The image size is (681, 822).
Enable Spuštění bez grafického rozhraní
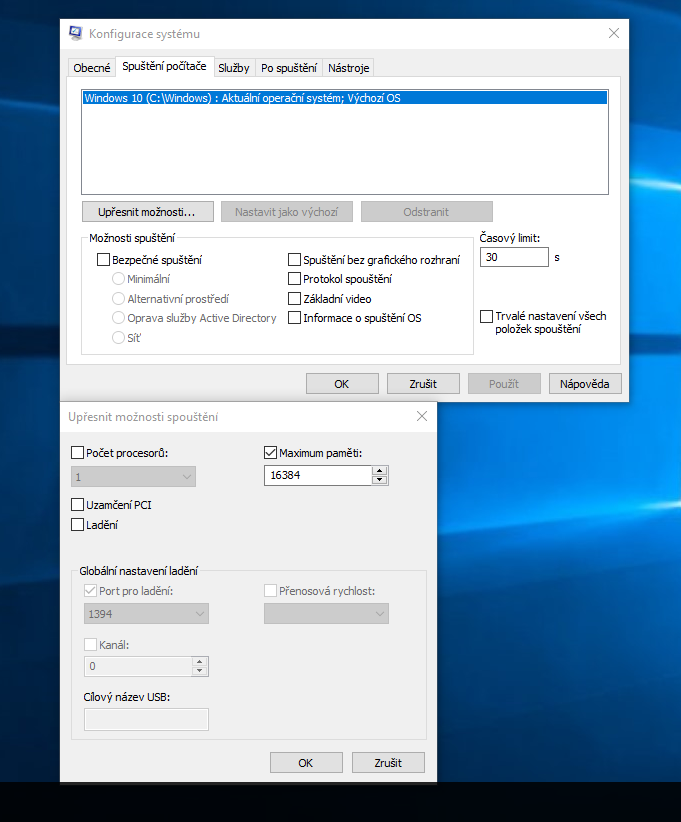click(294, 260)
